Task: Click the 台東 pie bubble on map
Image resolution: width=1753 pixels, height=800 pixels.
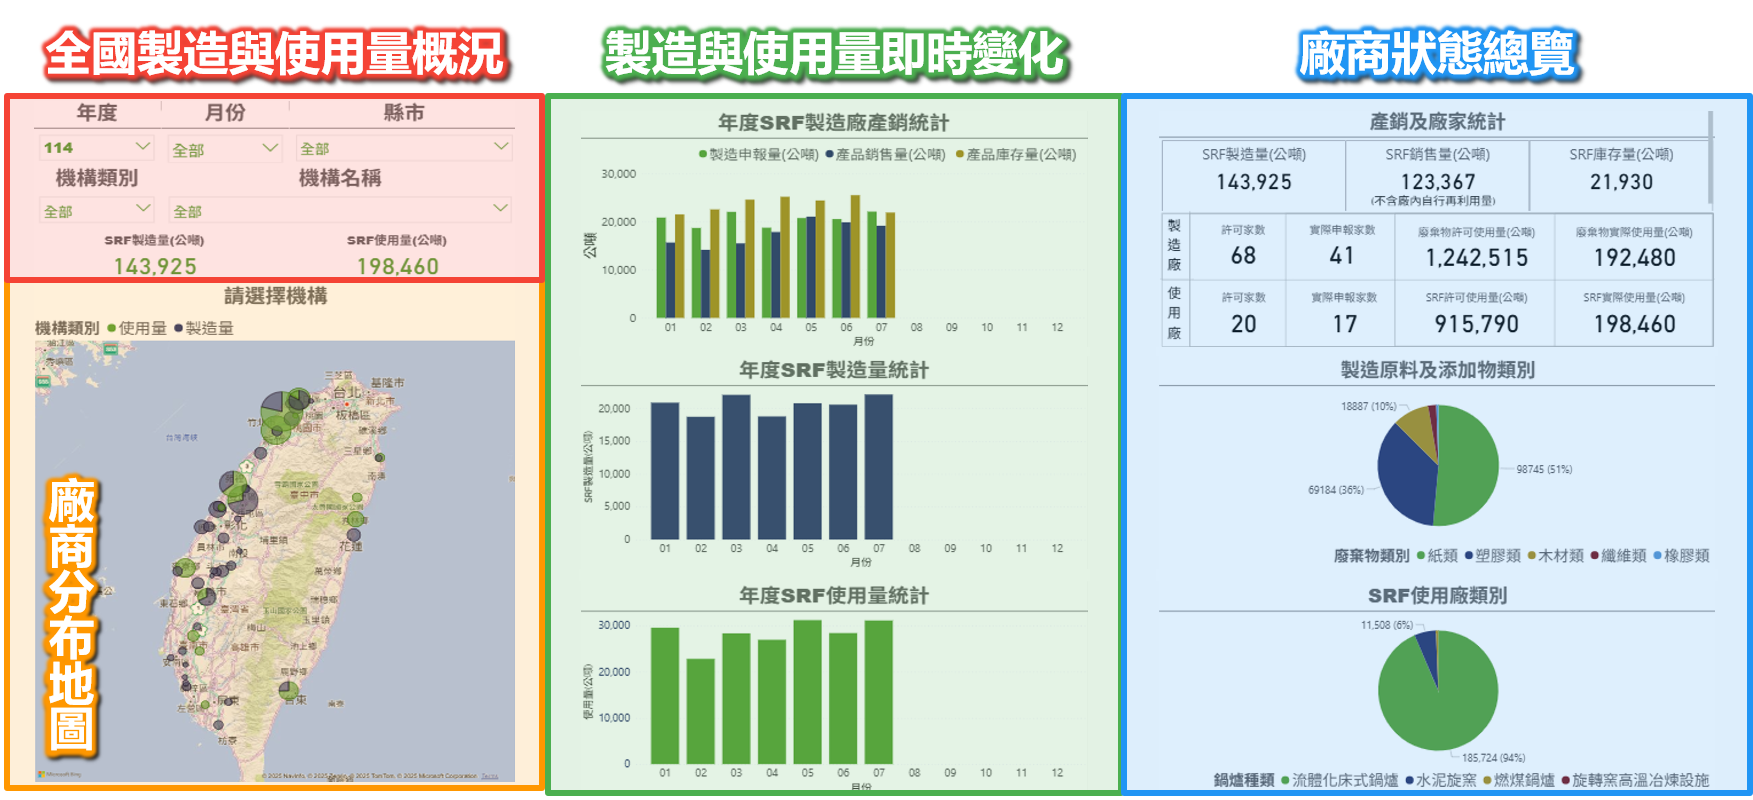Action: pyautogui.click(x=288, y=690)
